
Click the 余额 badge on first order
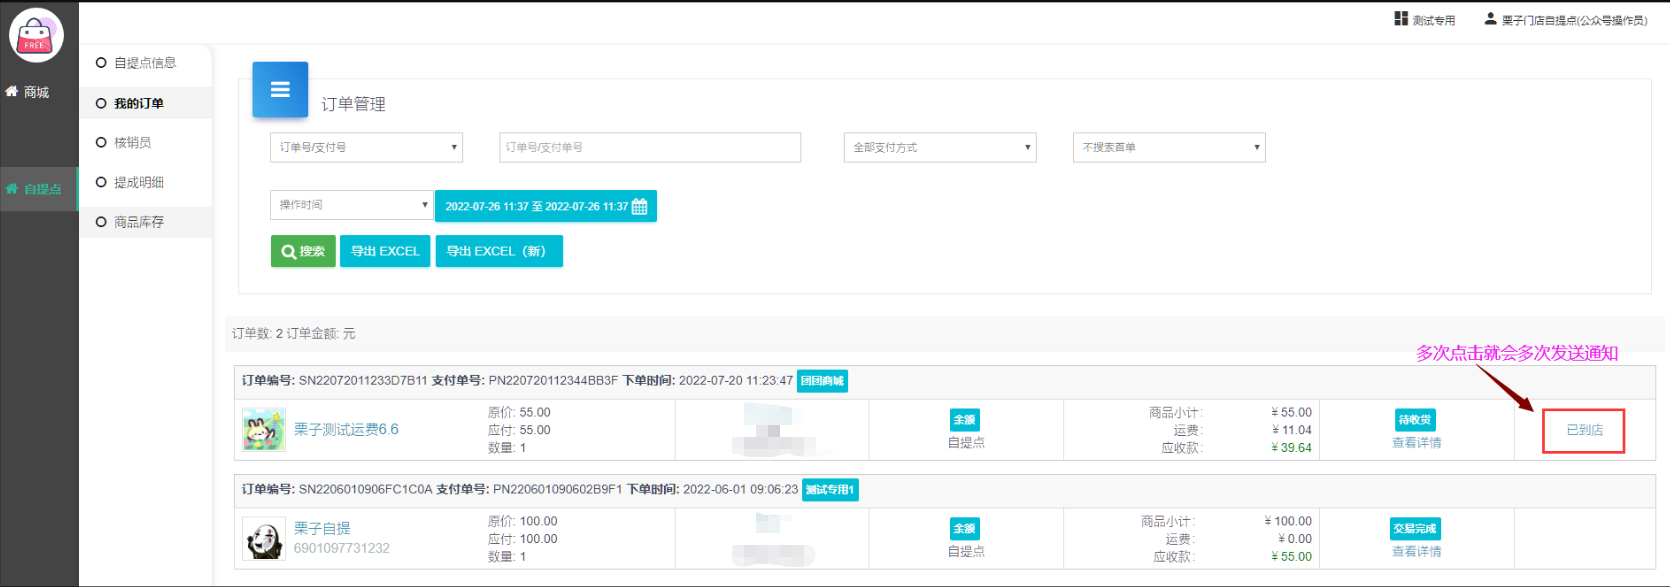[965, 420]
